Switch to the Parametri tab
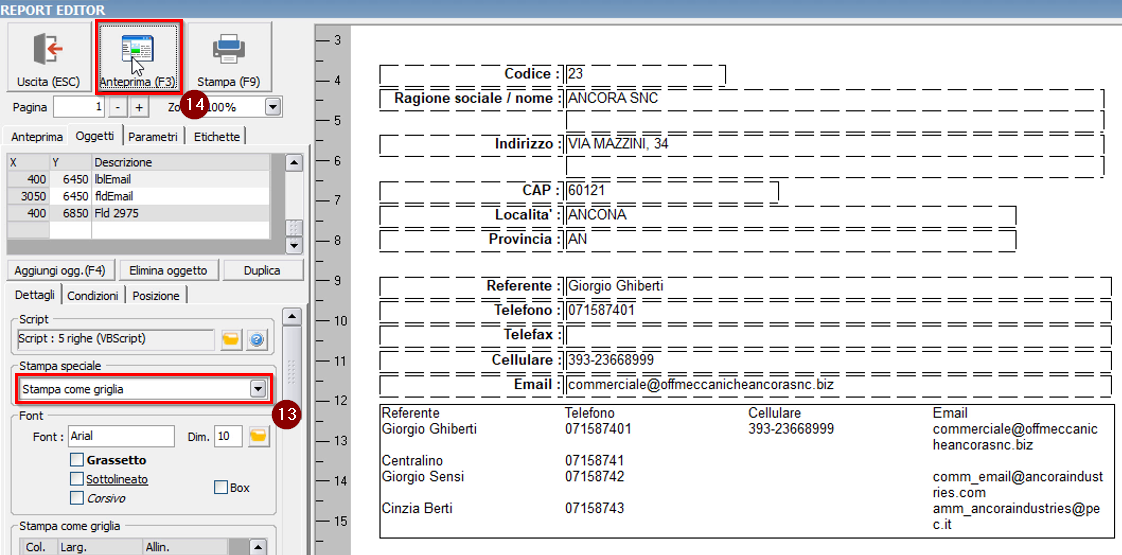The image size is (1122, 555). 154,136
